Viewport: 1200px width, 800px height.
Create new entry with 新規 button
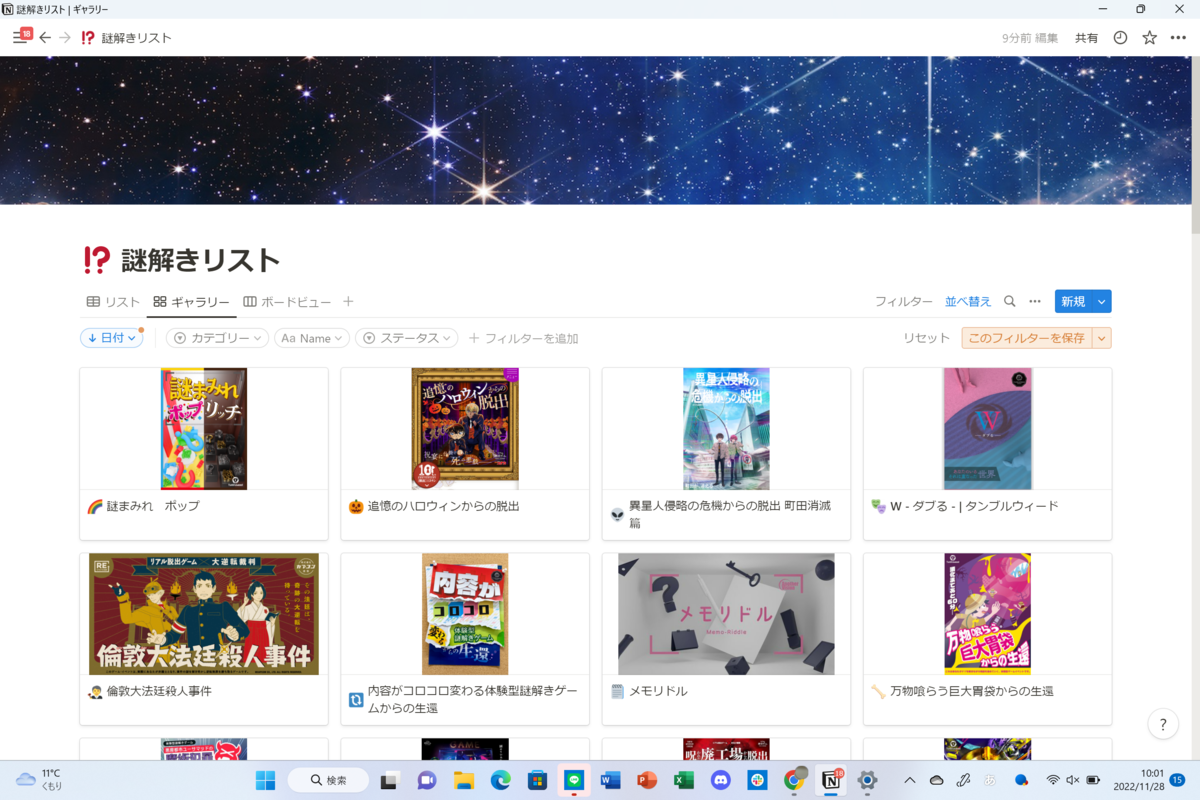click(x=1073, y=301)
